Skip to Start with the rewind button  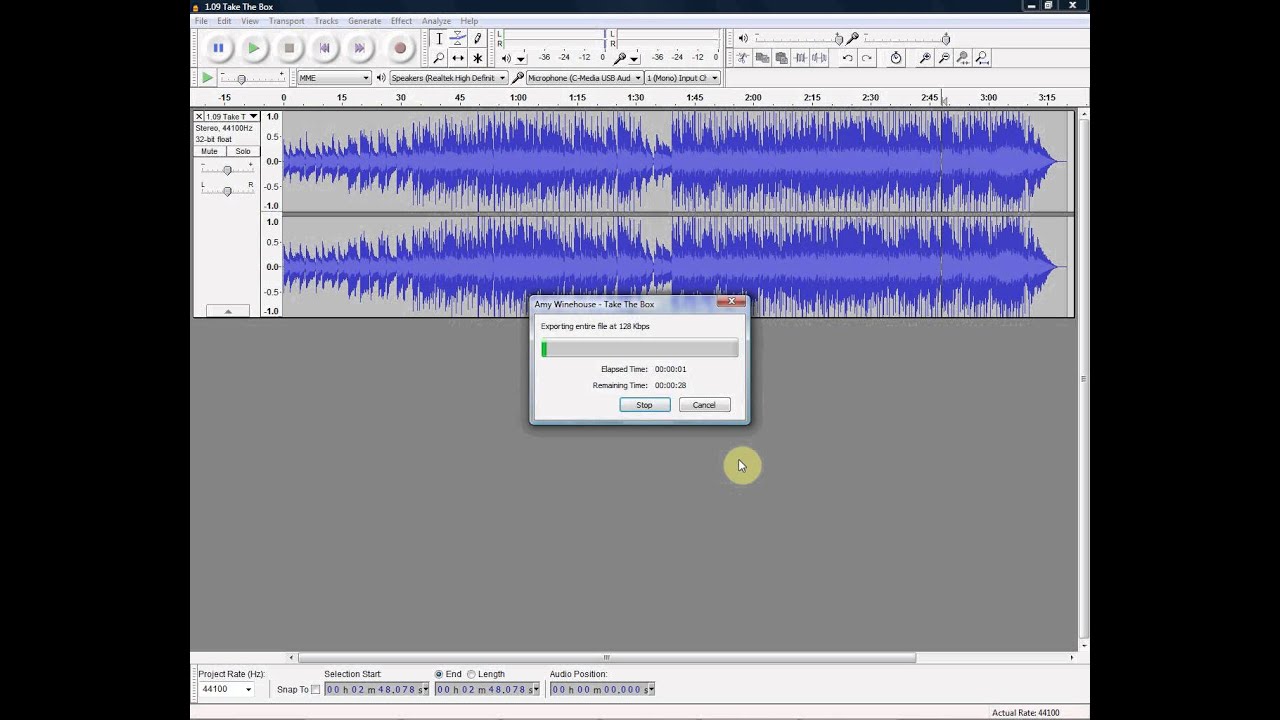click(325, 47)
